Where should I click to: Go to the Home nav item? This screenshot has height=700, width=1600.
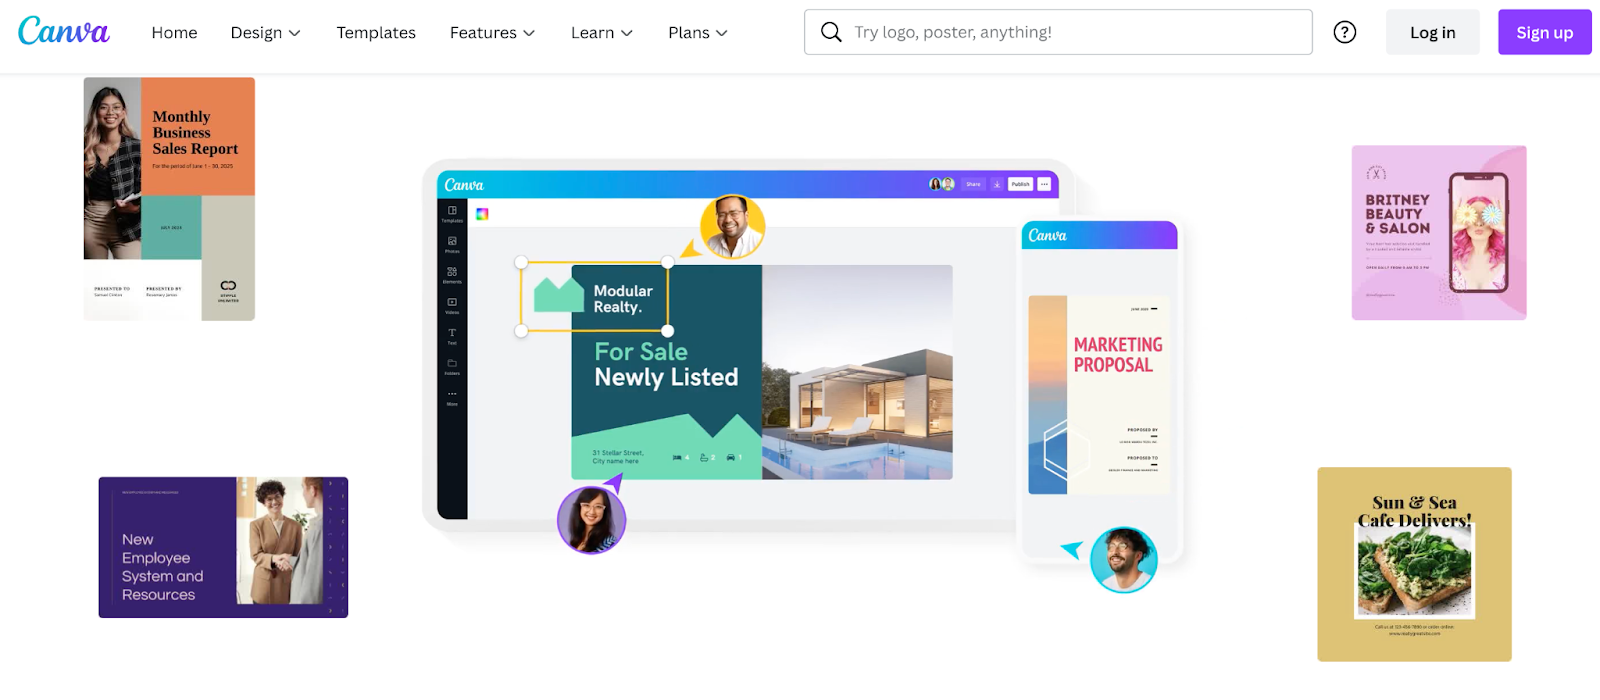(174, 33)
